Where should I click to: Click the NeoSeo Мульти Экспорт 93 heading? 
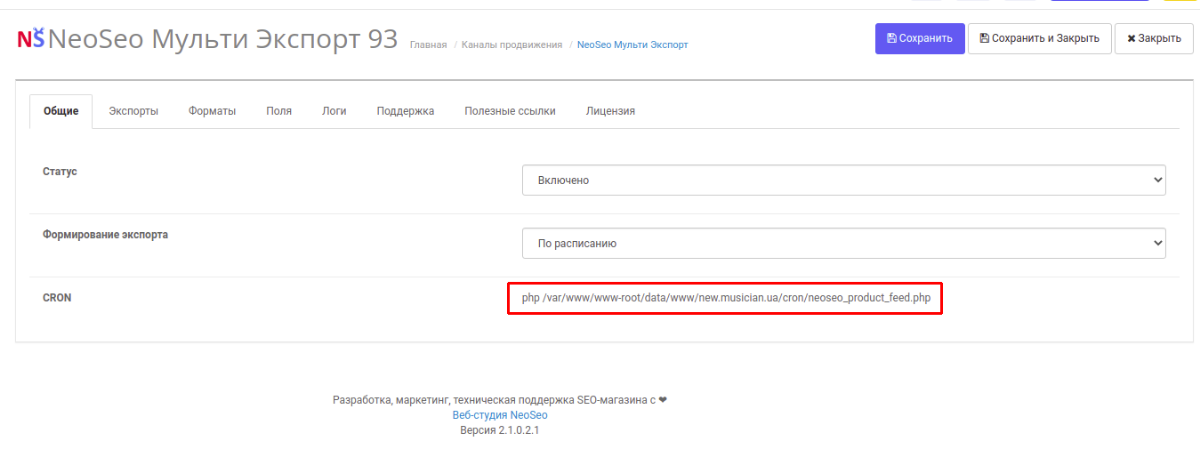222,39
